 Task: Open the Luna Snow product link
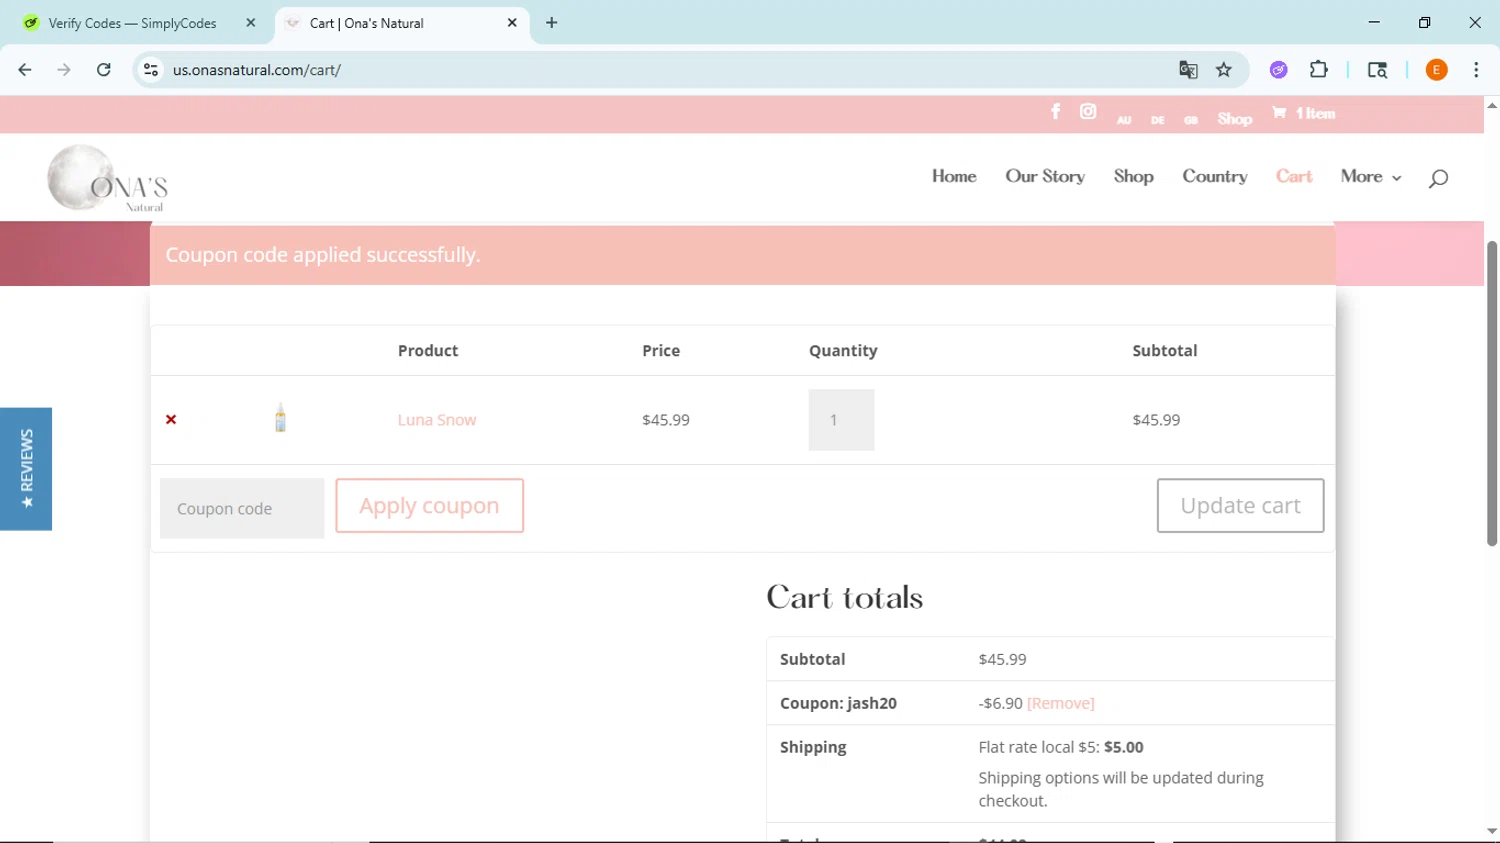tap(437, 420)
